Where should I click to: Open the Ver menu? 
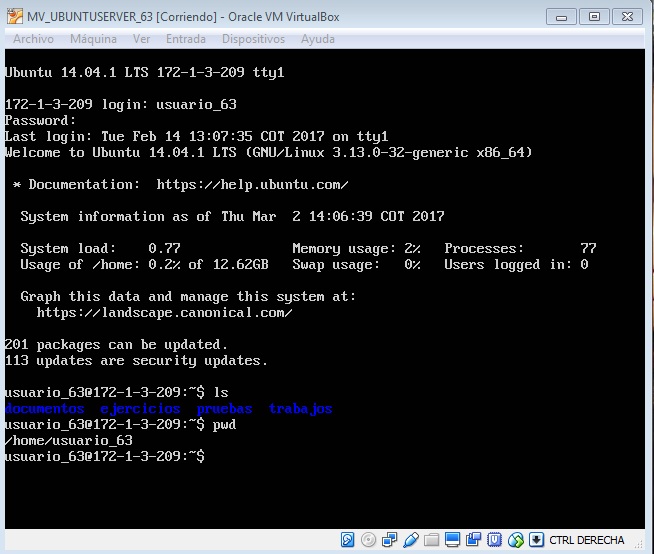[x=141, y=39]
